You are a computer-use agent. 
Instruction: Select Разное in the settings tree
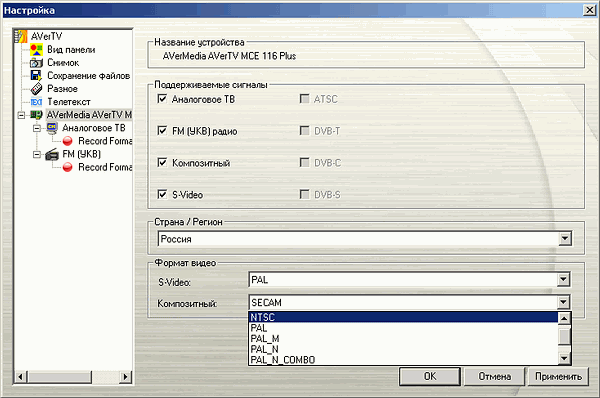(62, 89)
